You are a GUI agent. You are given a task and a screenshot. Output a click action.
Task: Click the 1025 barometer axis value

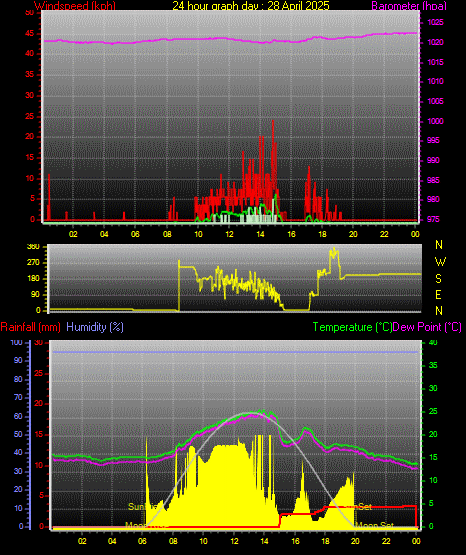pos(435,22)
